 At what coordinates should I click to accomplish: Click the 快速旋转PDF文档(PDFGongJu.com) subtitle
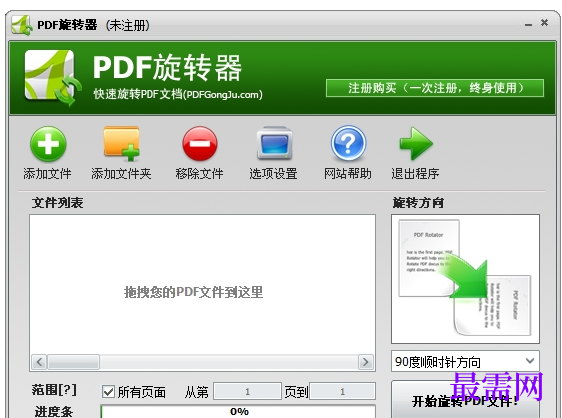coord(178,94)
